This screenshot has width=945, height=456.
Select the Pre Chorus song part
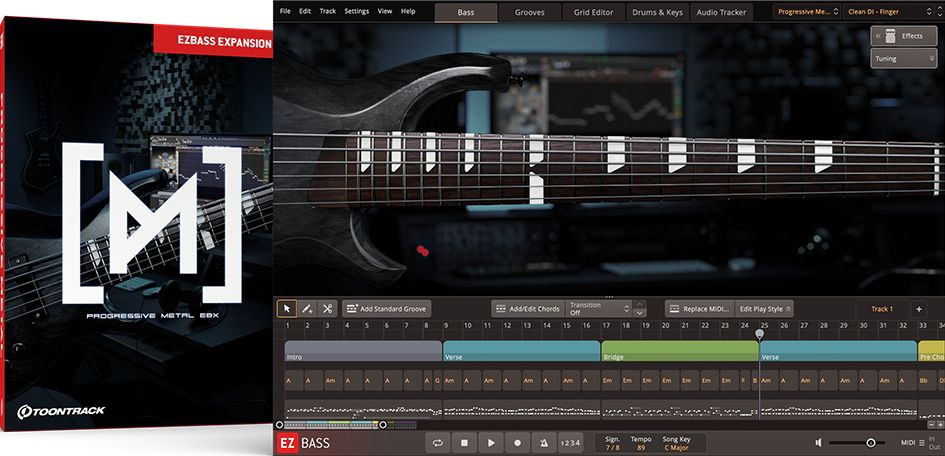[931, 351]
